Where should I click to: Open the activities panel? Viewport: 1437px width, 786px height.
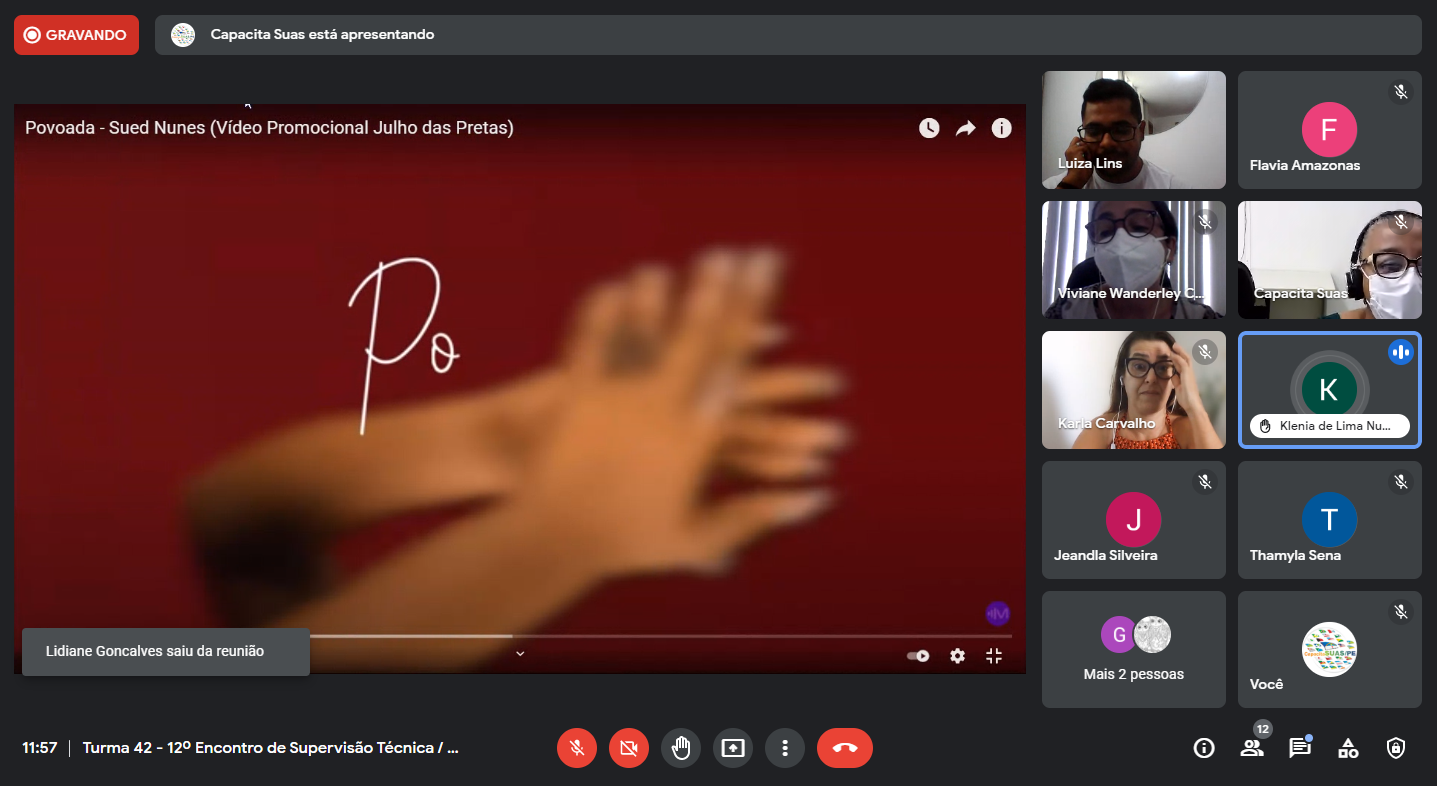[1348, 748]
